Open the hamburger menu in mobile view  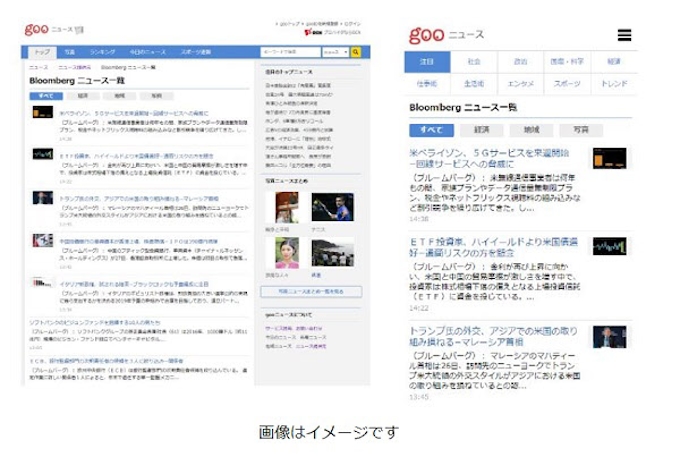(625, 35)
